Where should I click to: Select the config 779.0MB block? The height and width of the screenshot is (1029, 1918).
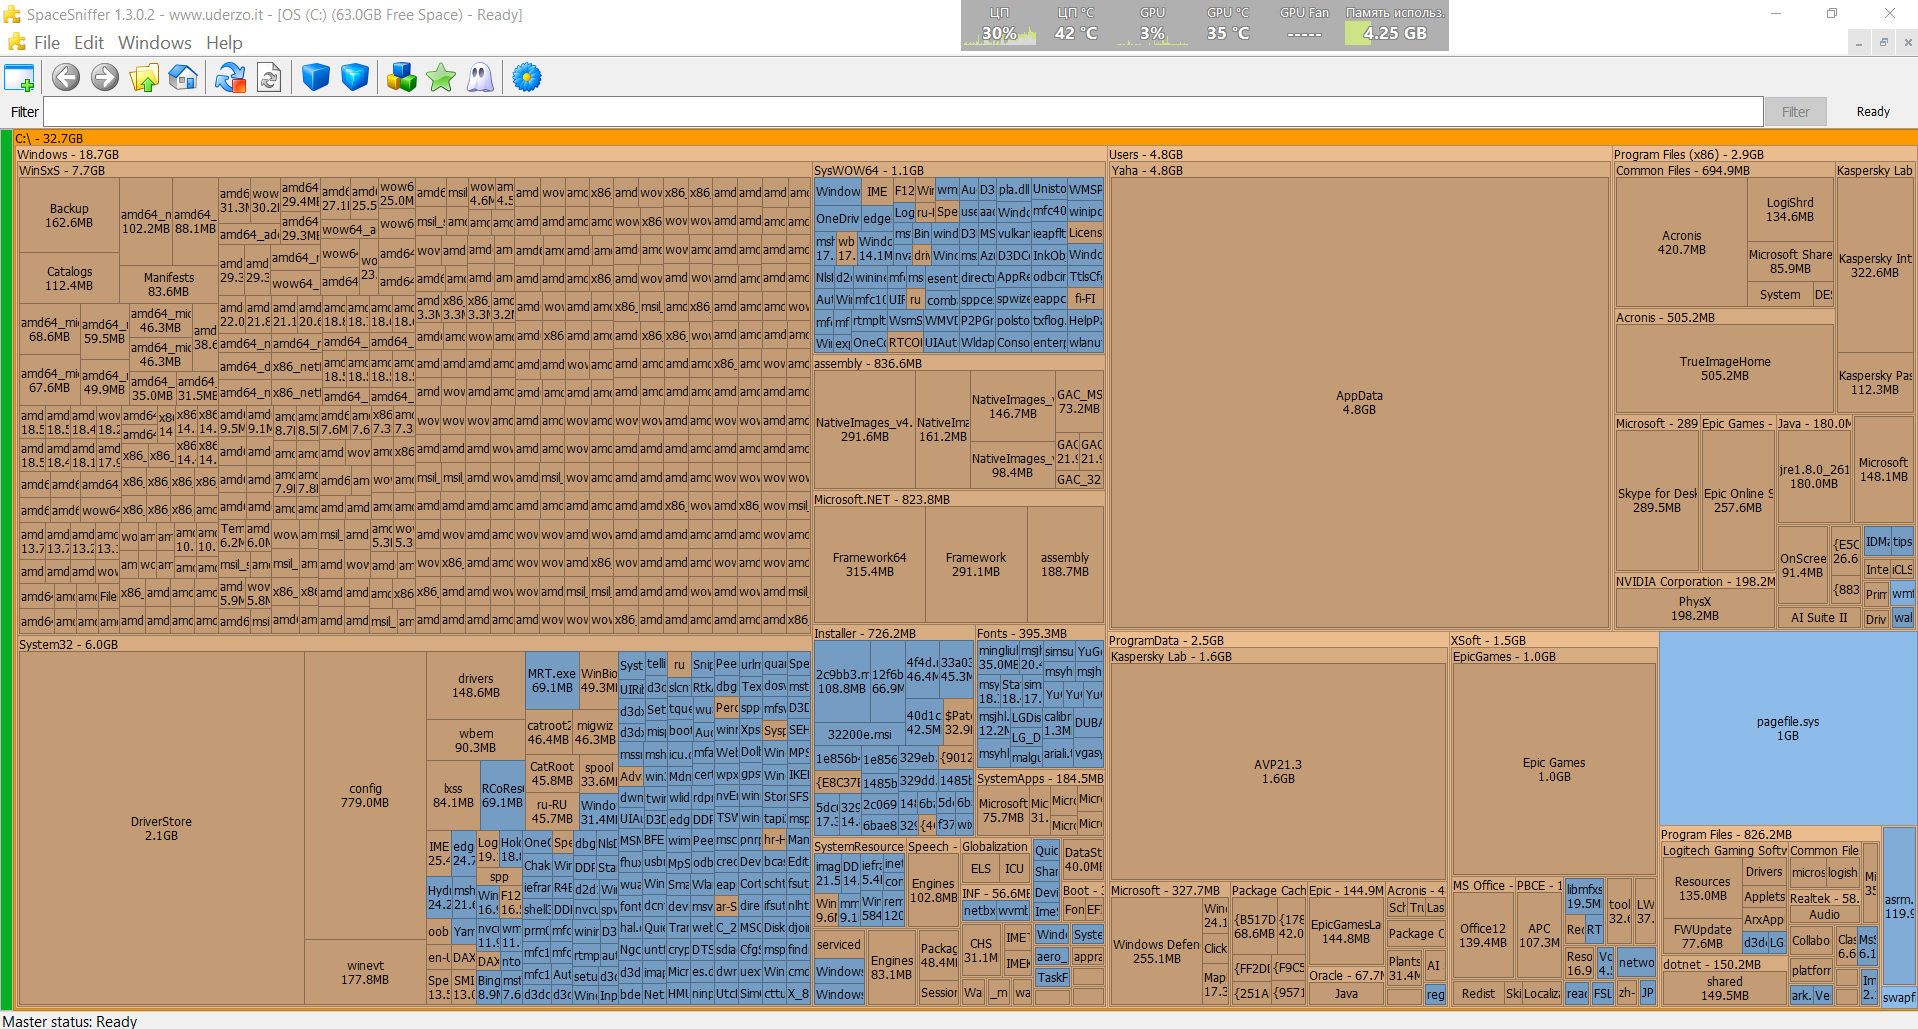click(x=365, y=795)
